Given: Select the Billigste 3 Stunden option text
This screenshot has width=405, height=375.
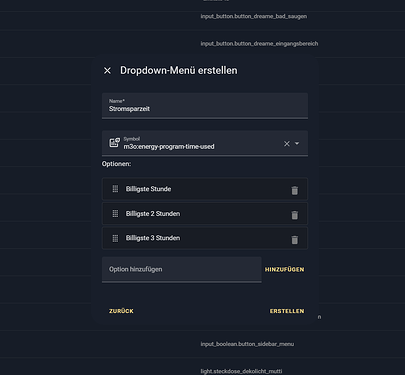Looking at the screenshot, I should (x=153, y=238).
